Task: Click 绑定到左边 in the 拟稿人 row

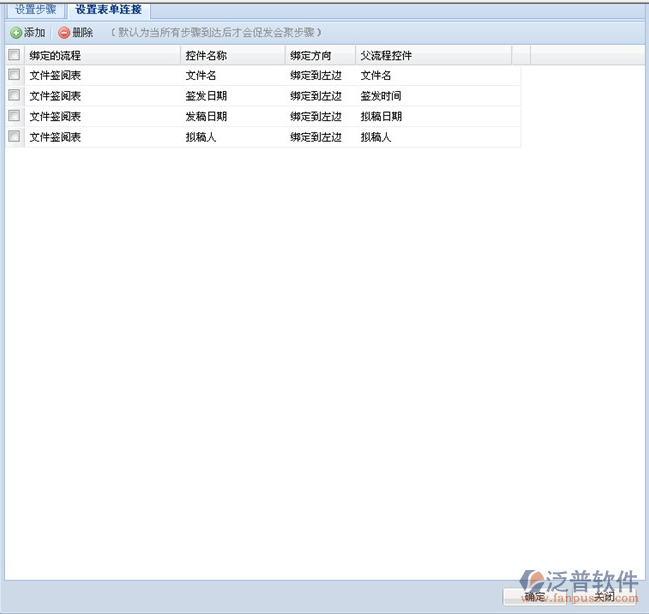Action: [316, 138]
